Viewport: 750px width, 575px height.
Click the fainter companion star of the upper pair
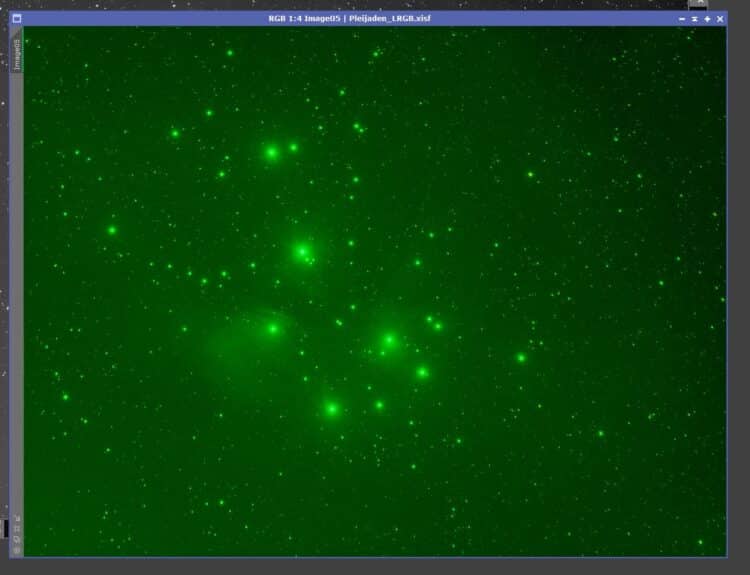pos(293,148)
